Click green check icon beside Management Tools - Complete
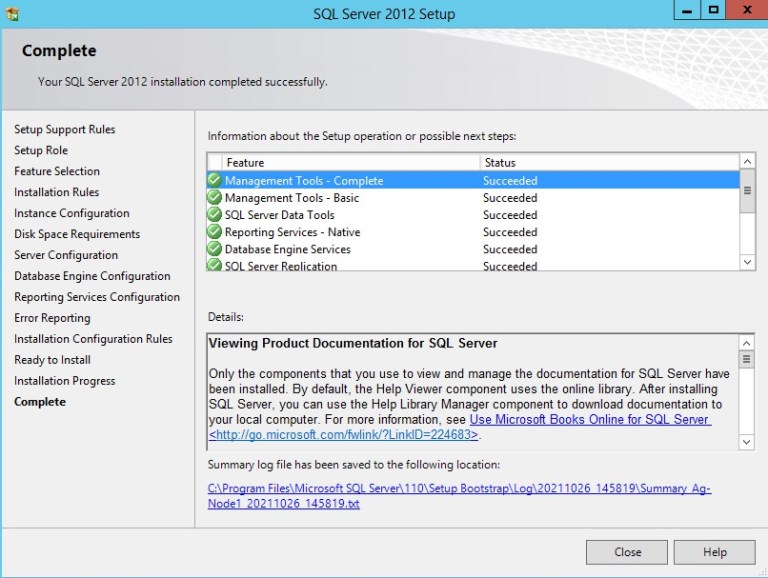 click(214, 181)
